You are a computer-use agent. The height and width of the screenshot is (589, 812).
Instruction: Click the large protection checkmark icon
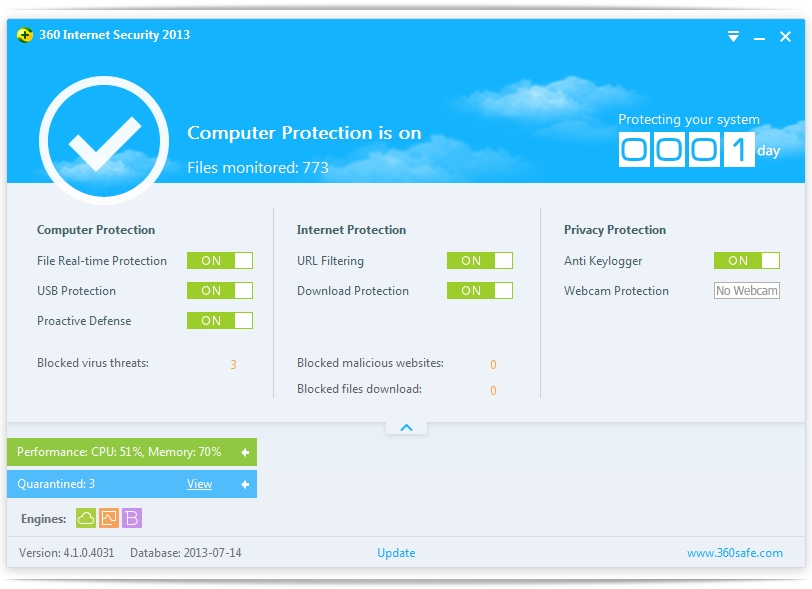[x=104, y=138]
